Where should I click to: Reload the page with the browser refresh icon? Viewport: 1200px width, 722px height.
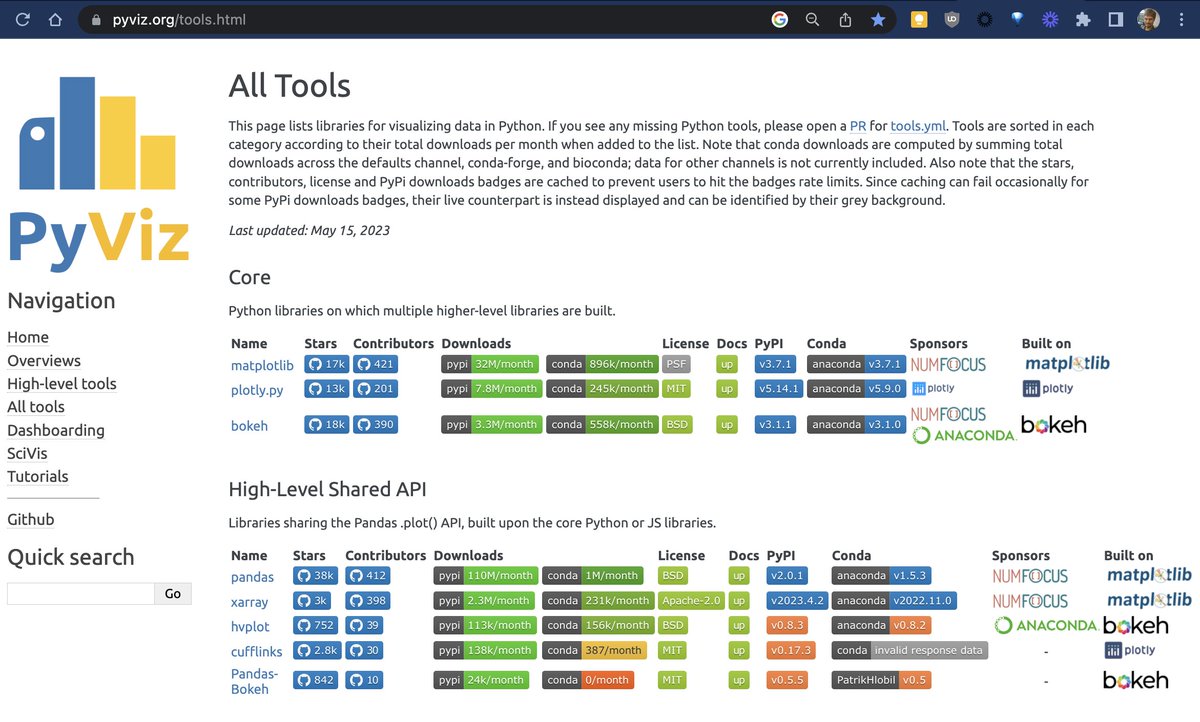click(x=23, y=19)
